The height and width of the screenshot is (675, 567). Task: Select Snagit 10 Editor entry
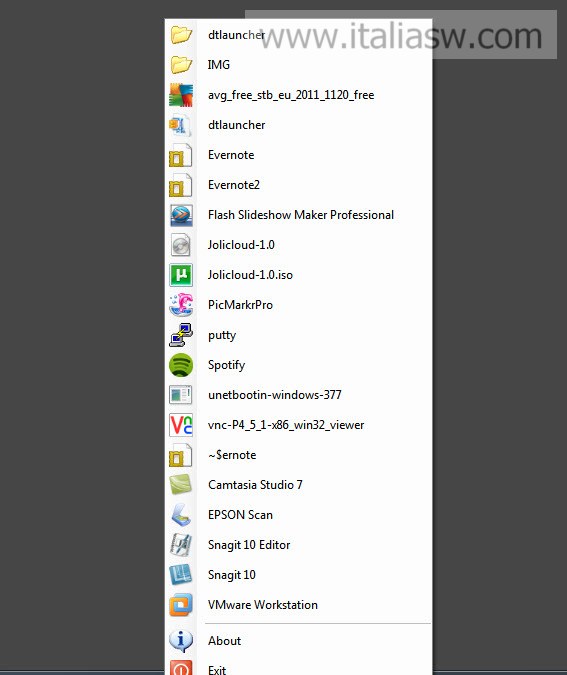tap(298, 545)
